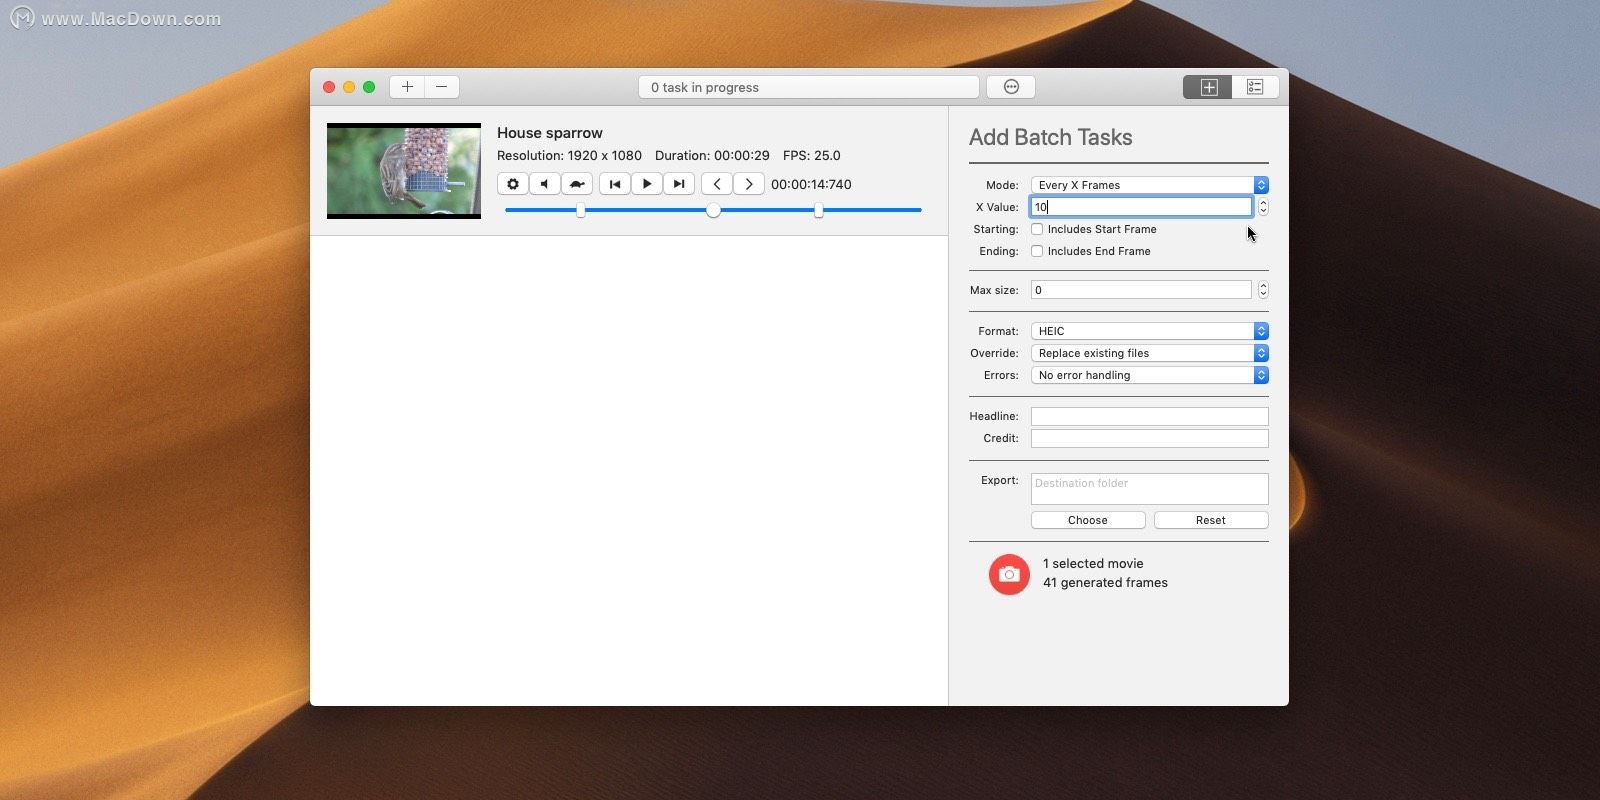
Task: Jump to the start of the movie
Action: click(615, 184)
